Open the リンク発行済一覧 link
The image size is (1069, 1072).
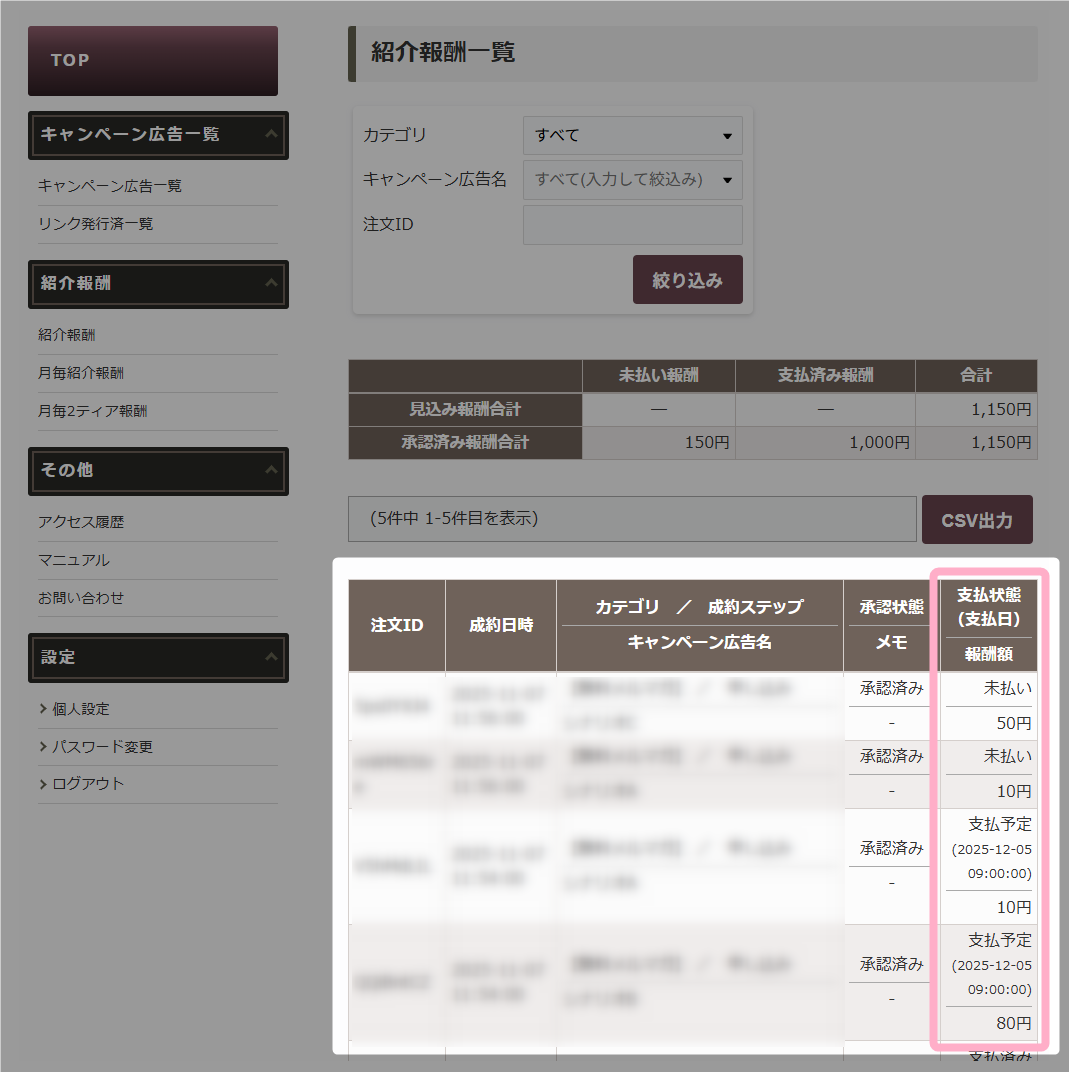96,224
